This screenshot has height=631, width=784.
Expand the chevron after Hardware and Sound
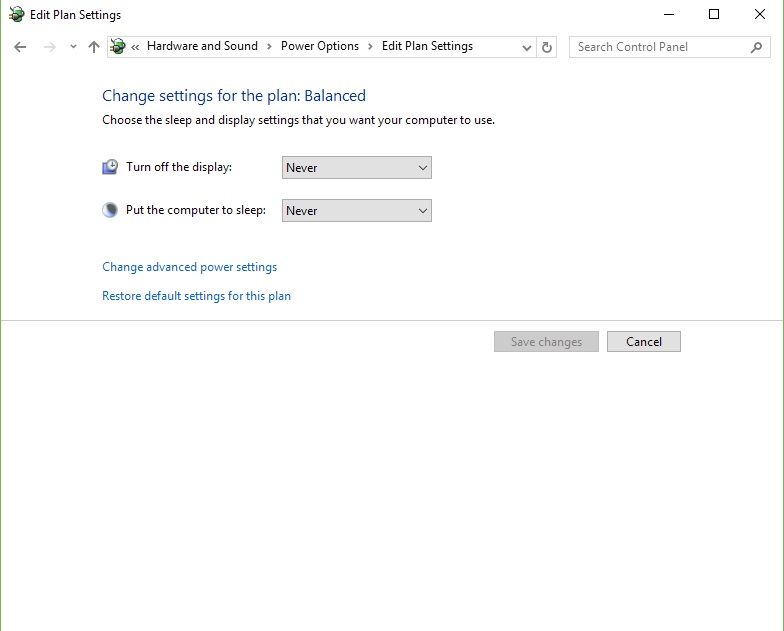coord(269,46)
